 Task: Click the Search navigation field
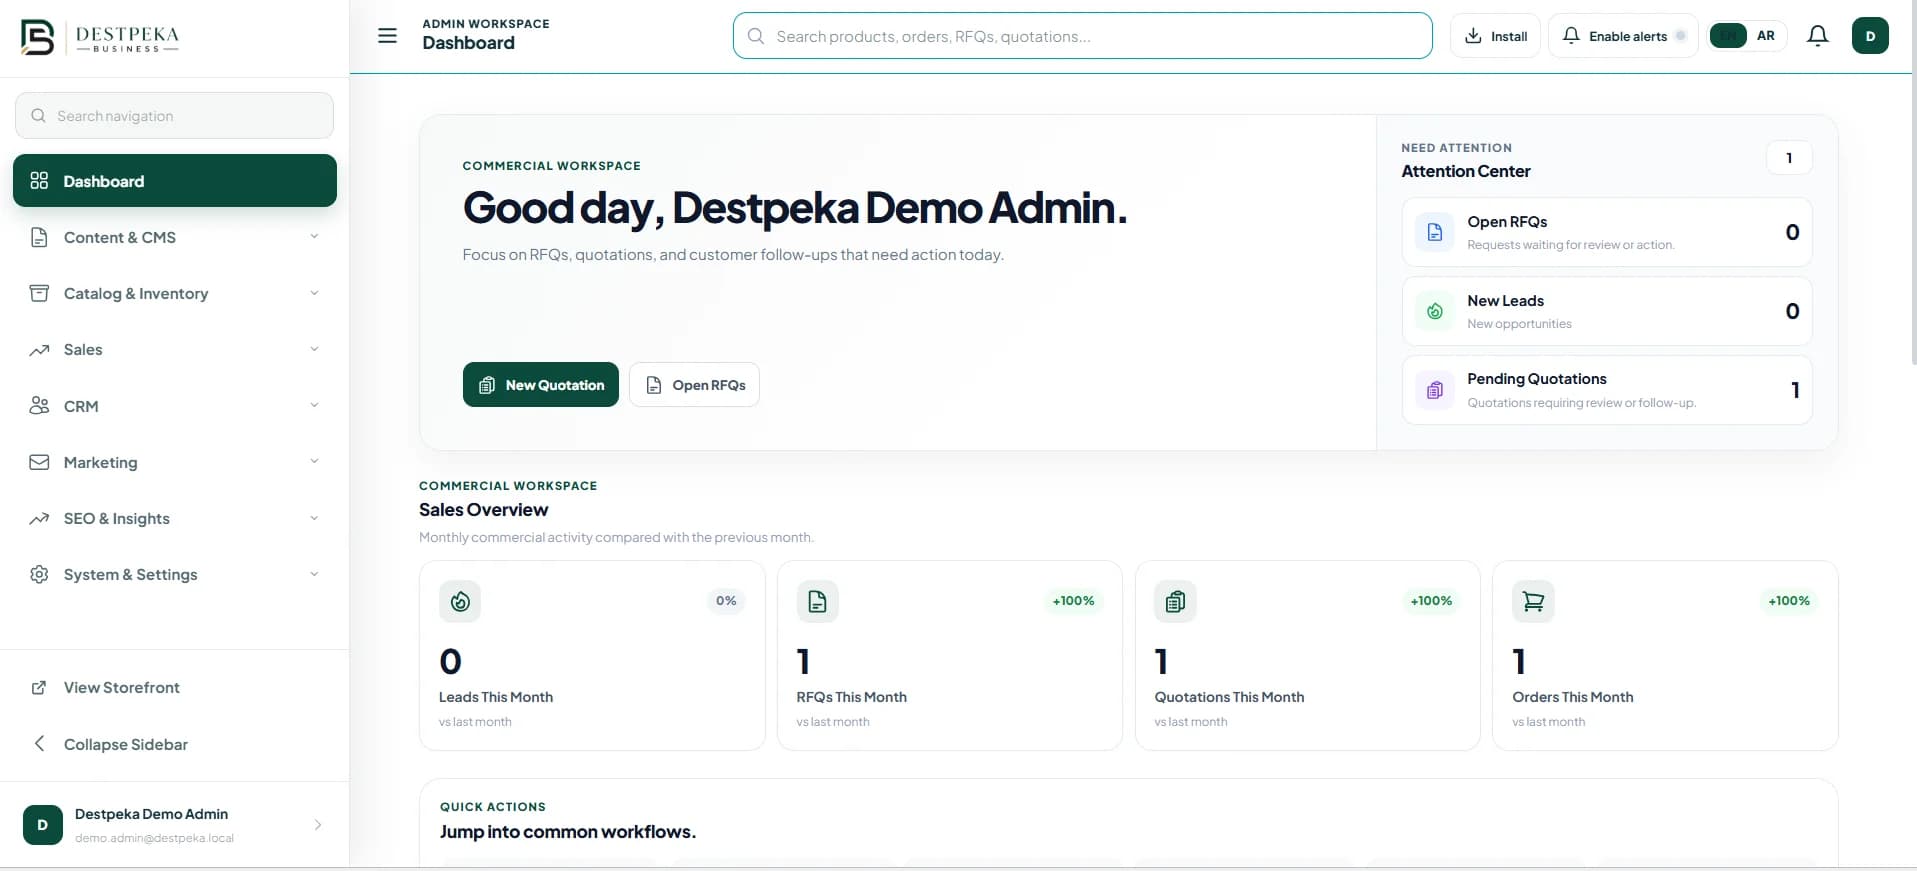click(x=175, y=116)
